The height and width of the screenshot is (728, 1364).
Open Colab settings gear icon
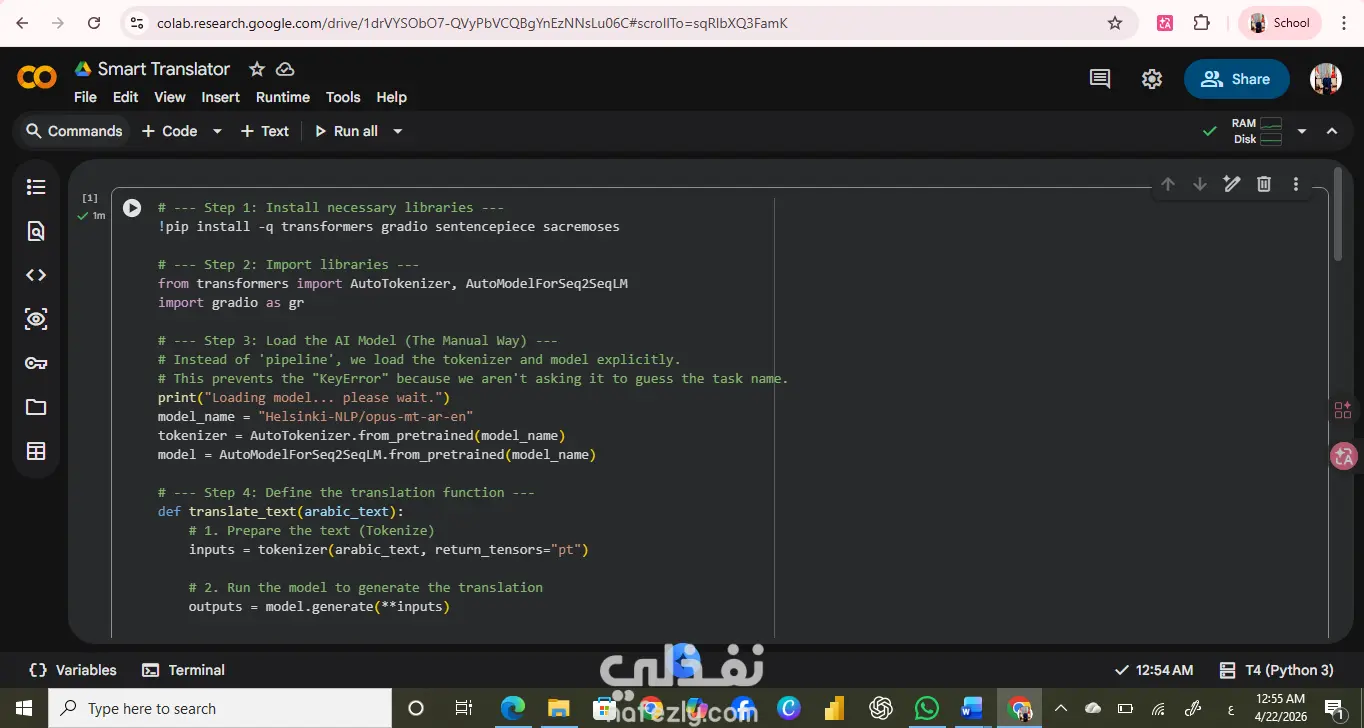coord(1152,79)
